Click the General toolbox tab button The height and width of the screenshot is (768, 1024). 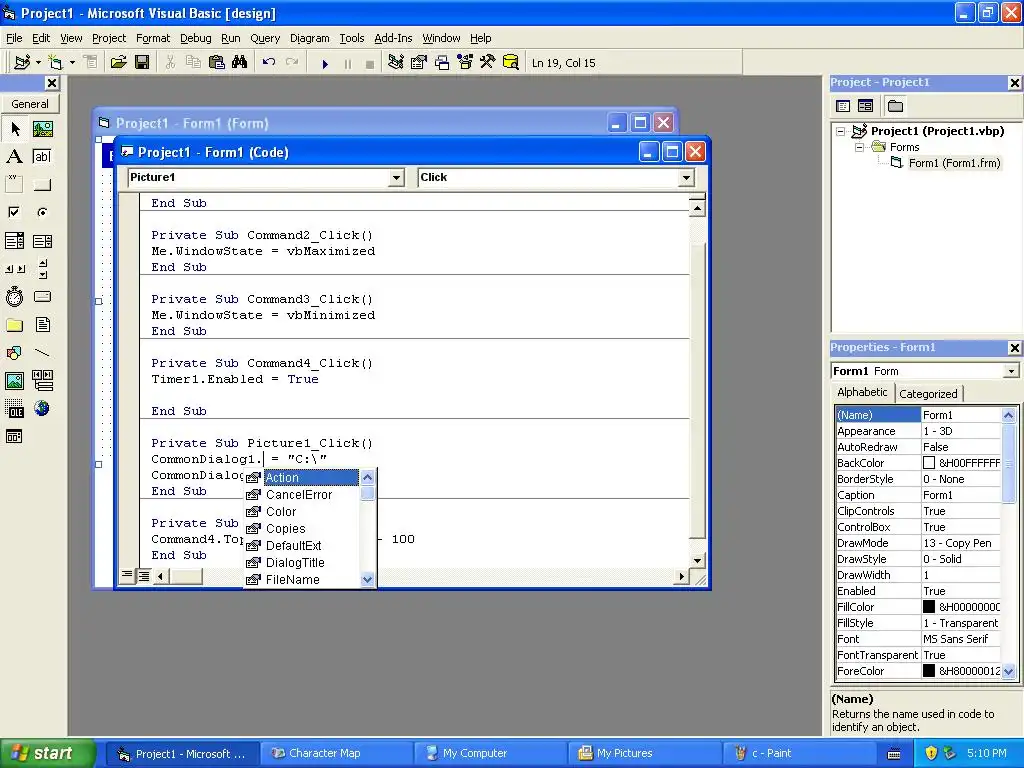tap(30, 104)
